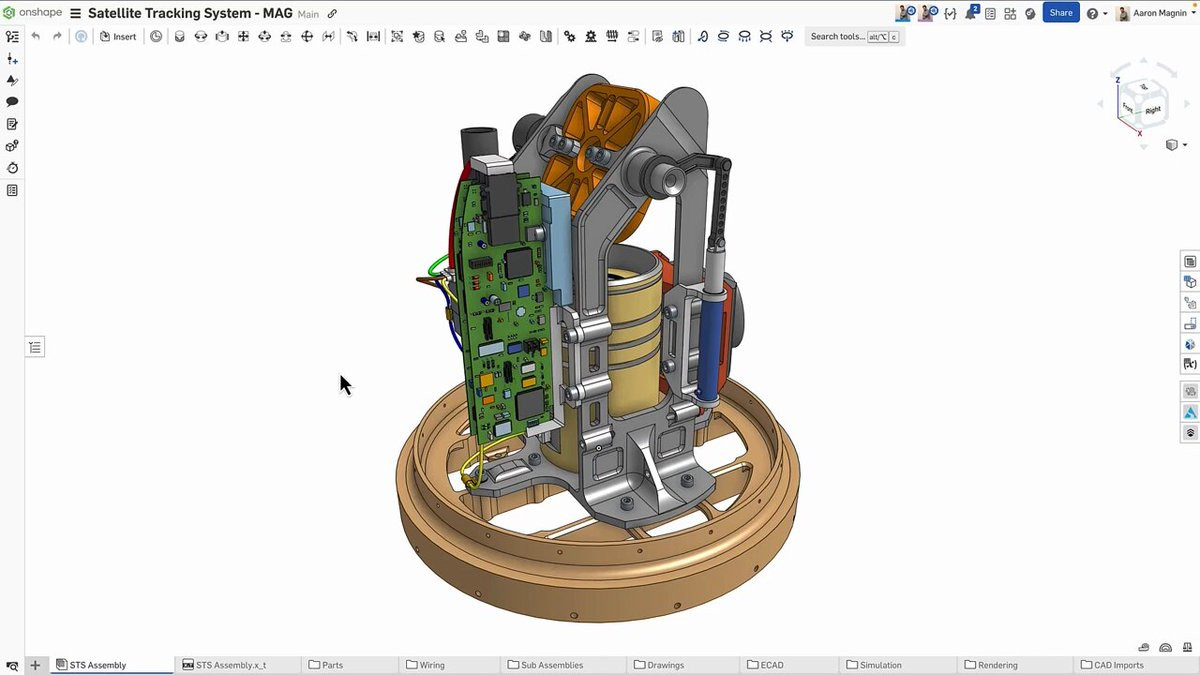Click the Right face of view cube
Screen dimensions: 1200x675
tap(1153, 110)
